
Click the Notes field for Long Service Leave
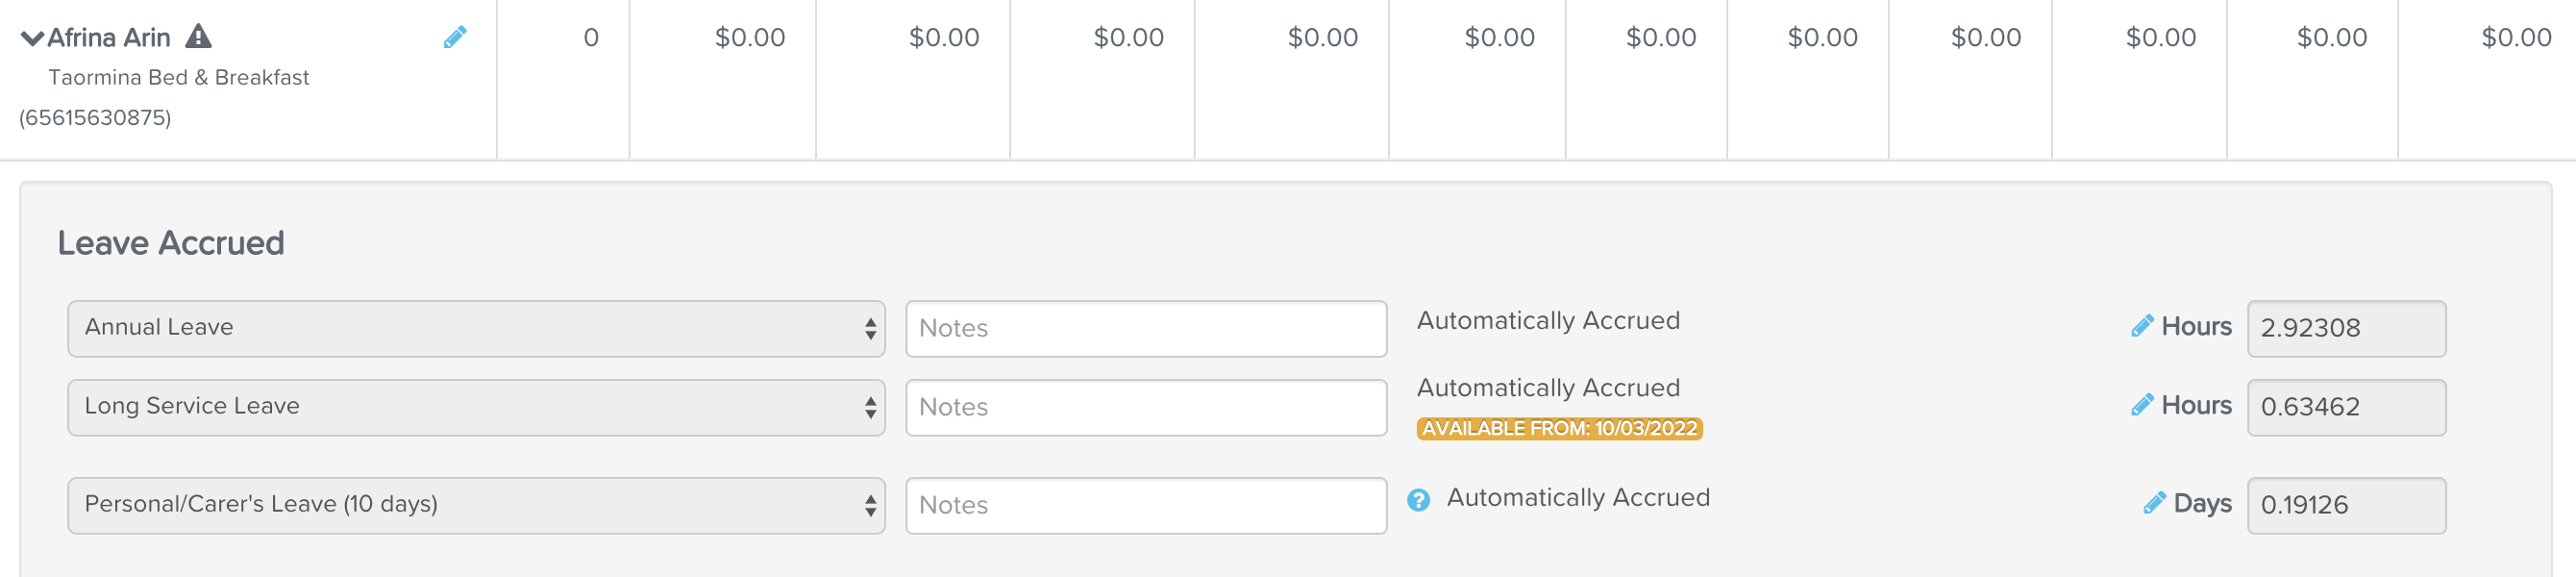point(1146,407)
